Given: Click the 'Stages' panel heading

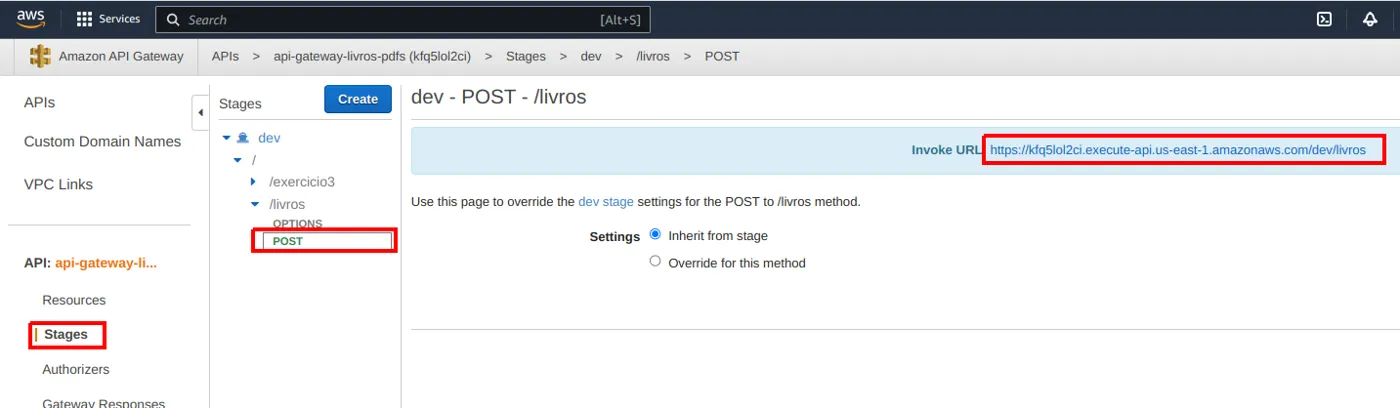Looking at the screenshot, I should (x=240, y=103).
